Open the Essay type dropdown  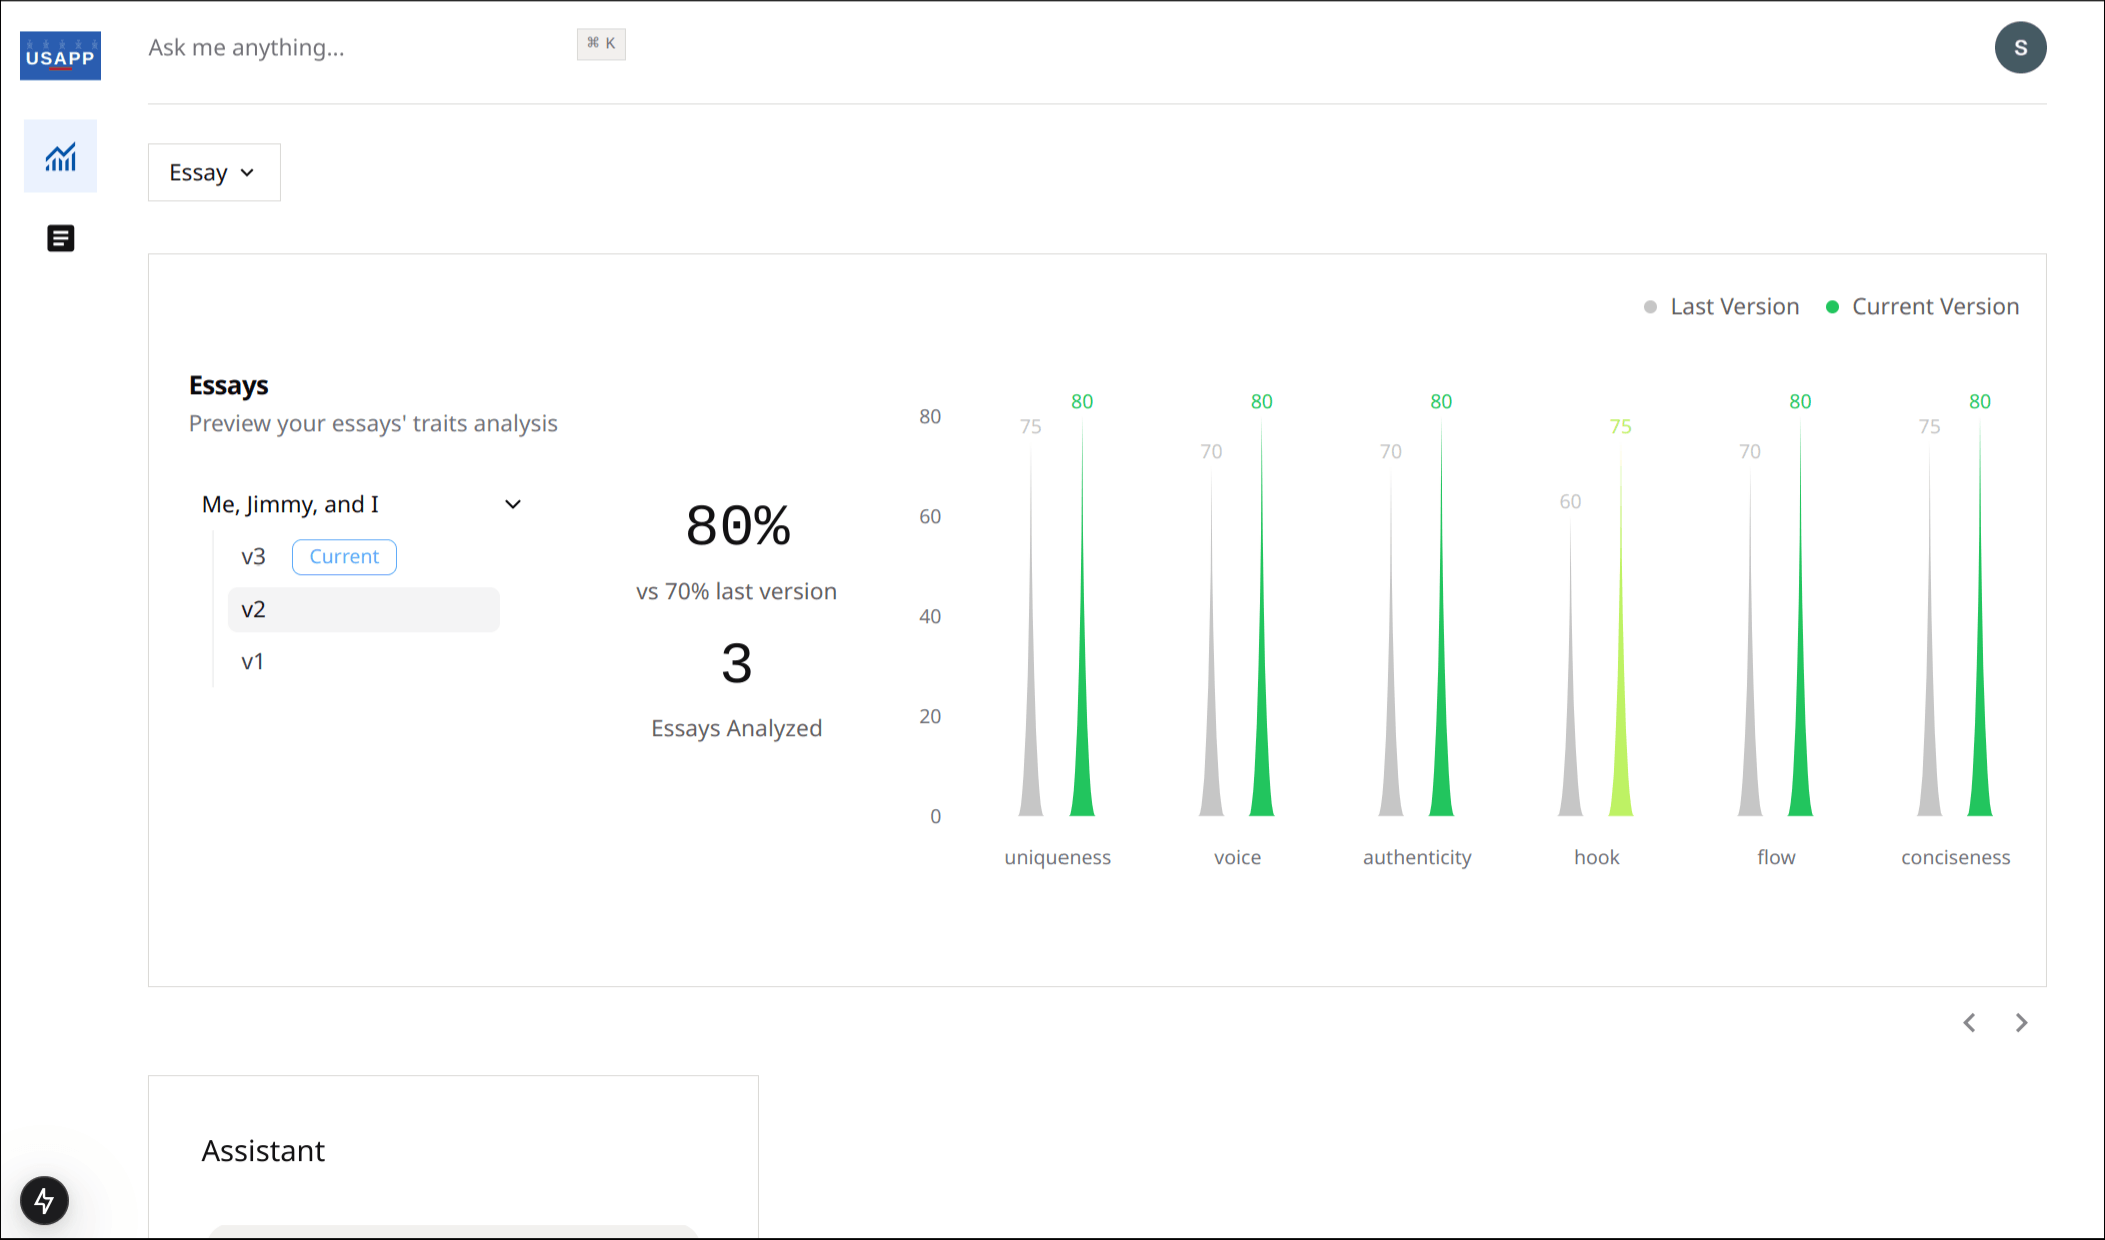[x=214, y=172]
